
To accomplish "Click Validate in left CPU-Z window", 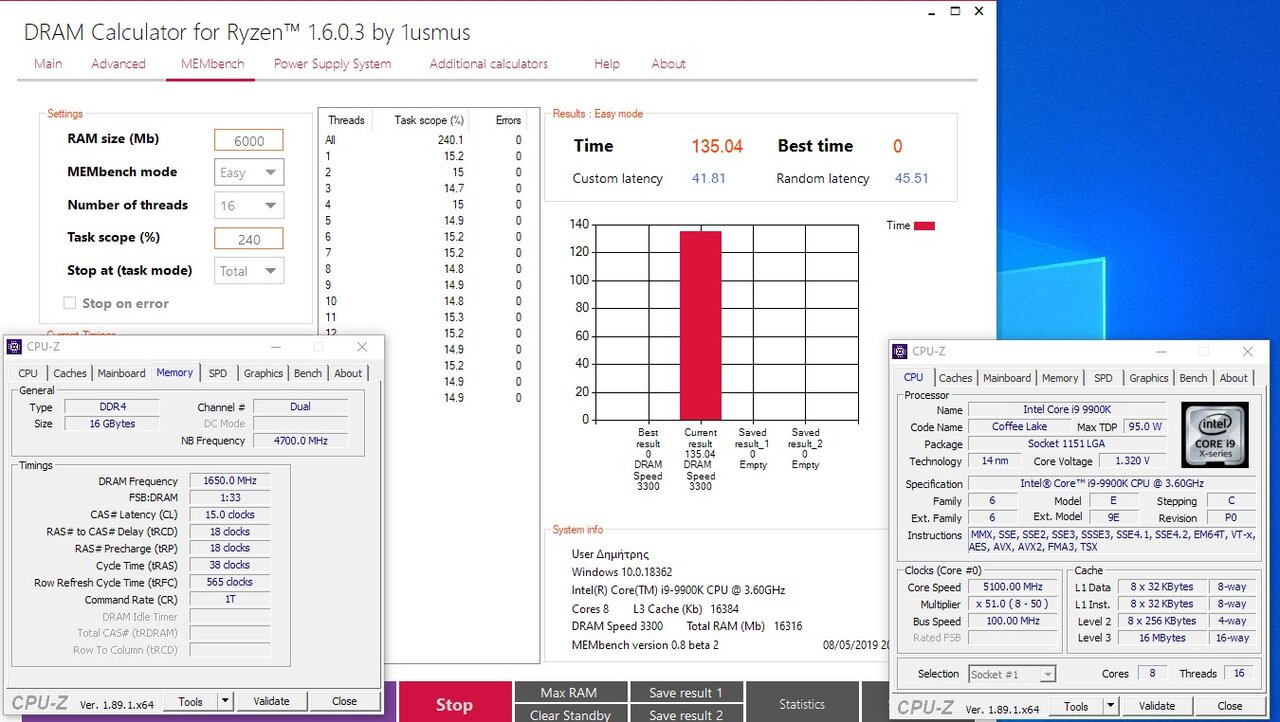I will [x=271, y=701].
